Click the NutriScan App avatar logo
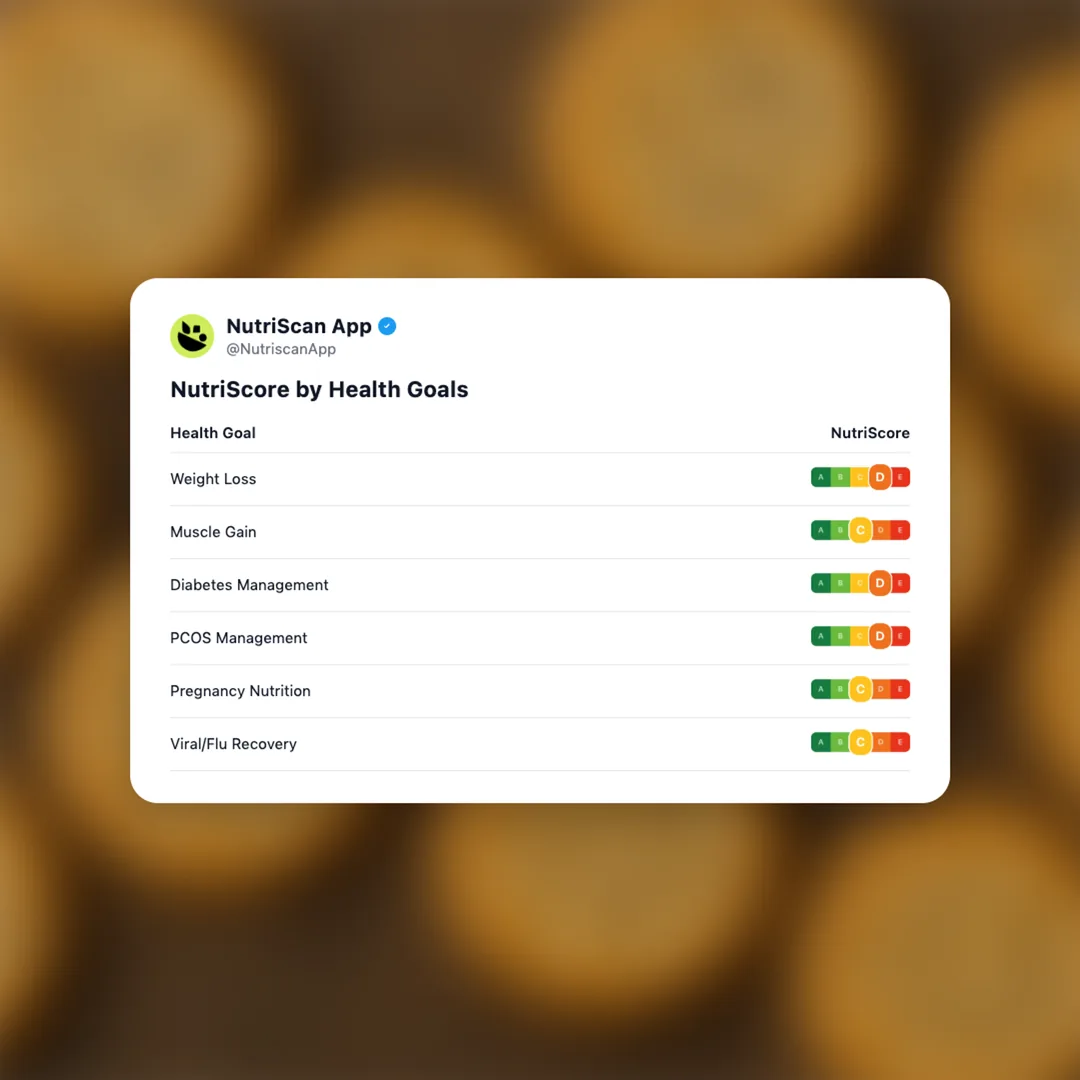Viewport: 1080px width, 1080px height. (x=192, y=336)
